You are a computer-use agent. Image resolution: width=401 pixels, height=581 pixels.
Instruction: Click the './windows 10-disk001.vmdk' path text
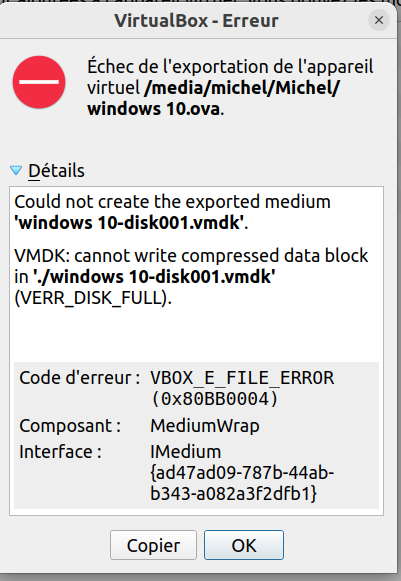tap(154, 277)
